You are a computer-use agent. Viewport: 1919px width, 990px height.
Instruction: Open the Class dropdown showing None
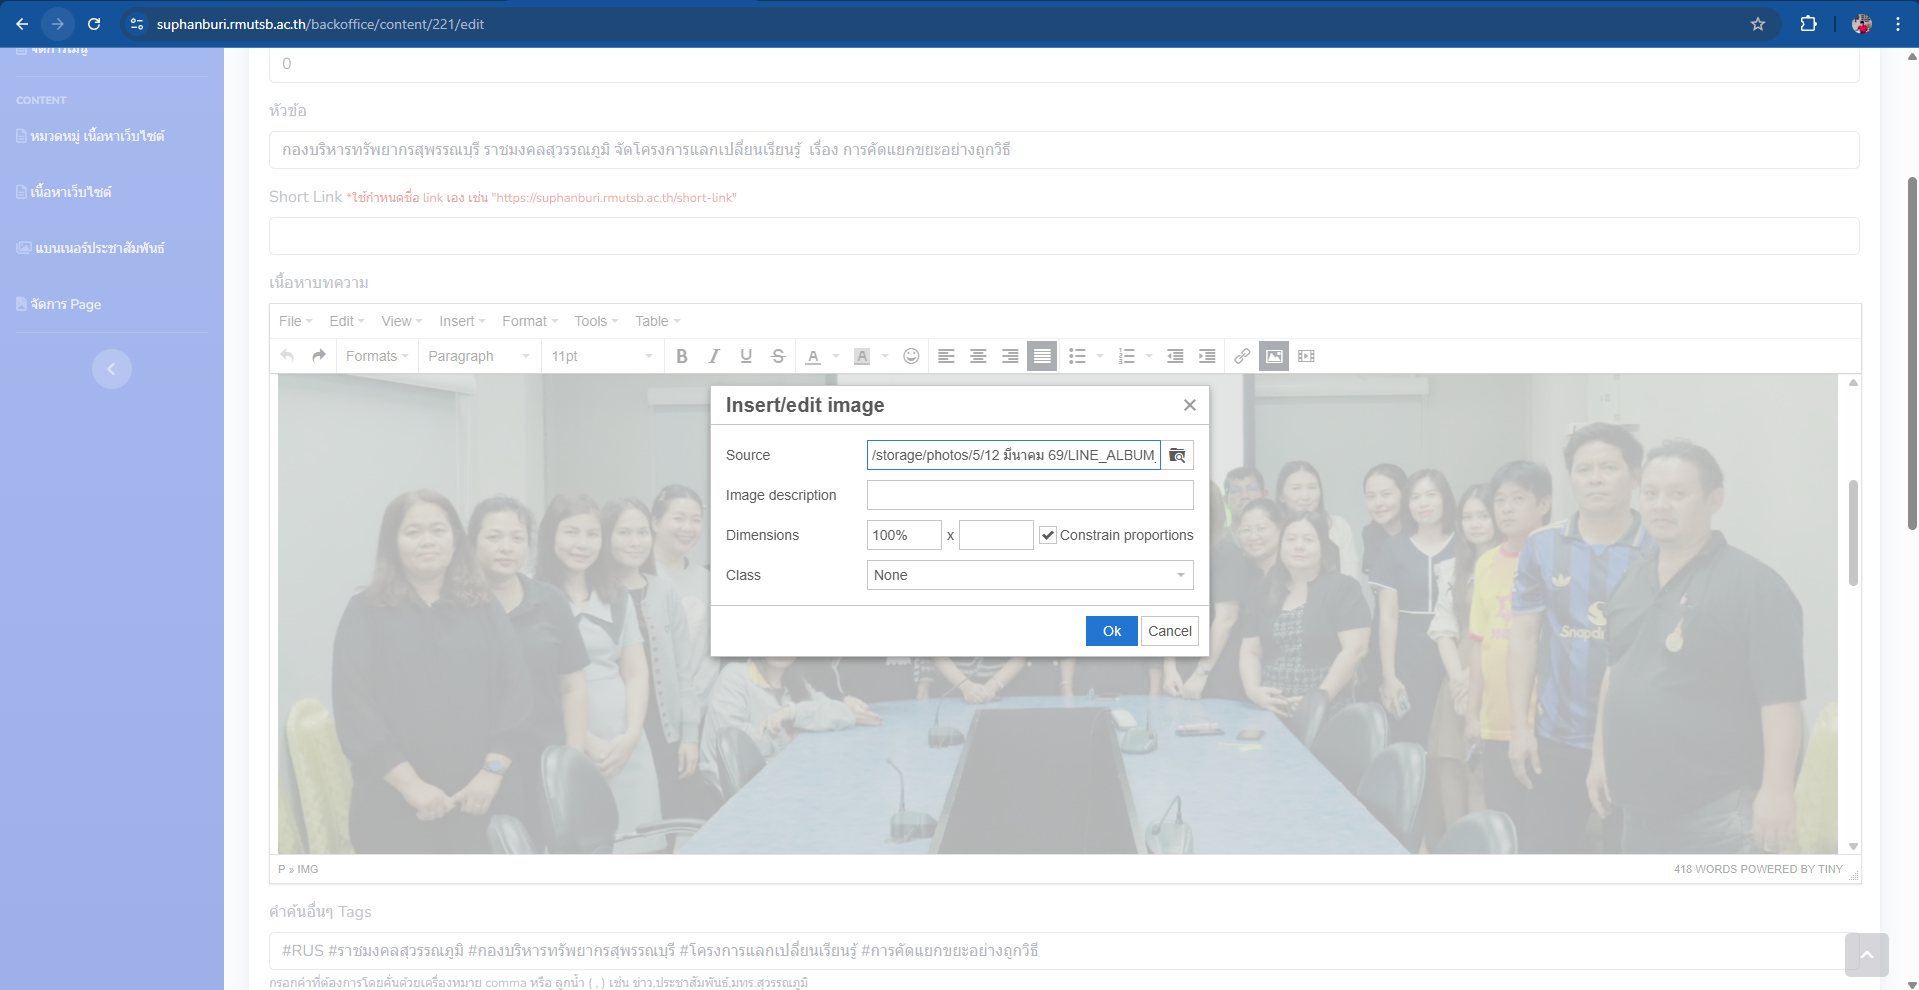click(x=1029, y=575)
